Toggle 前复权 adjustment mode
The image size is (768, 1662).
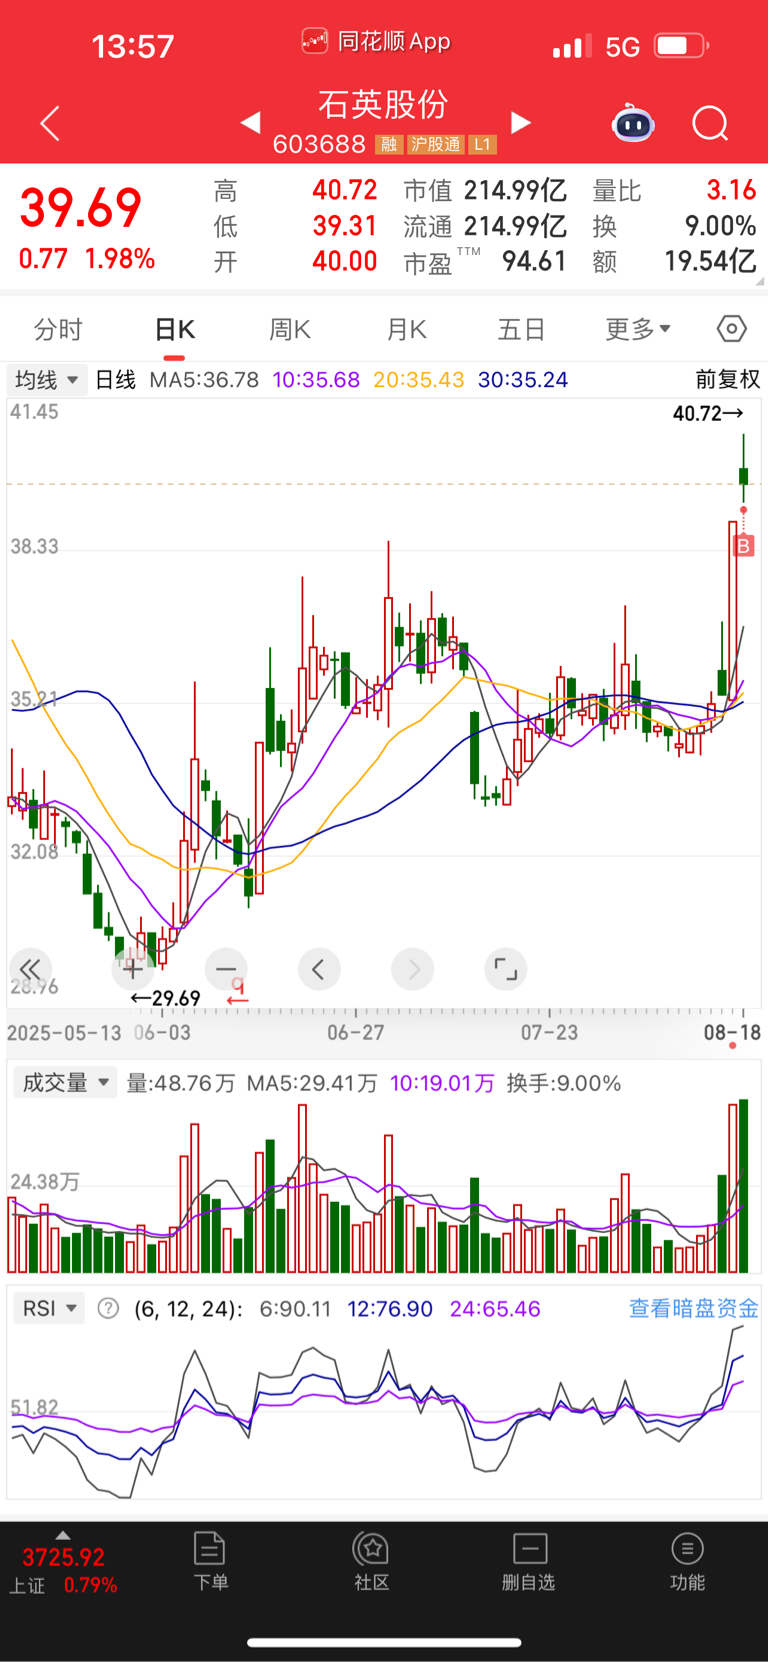pos(728,380)
